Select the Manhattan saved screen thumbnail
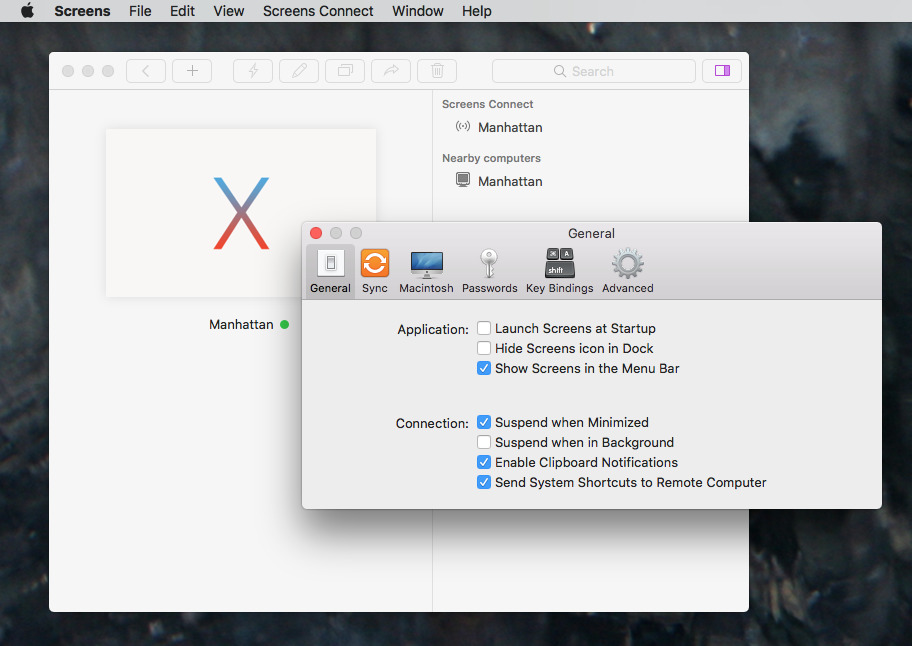 [x=241, y=213]
